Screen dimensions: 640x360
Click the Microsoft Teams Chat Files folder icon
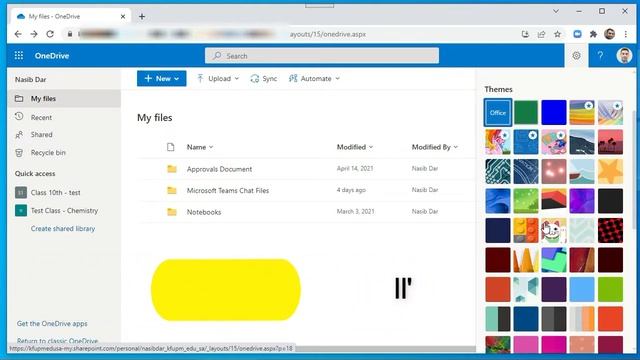click(x=172, y=190)
